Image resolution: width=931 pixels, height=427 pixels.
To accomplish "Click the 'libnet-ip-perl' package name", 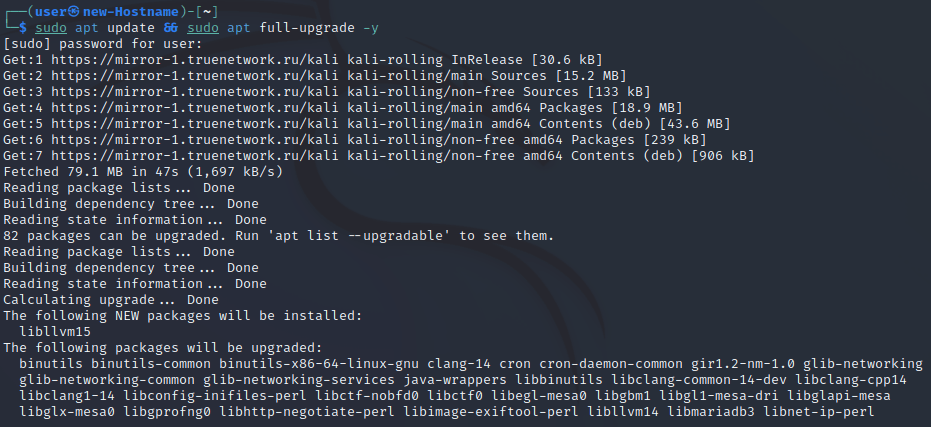I will [819, 412].
